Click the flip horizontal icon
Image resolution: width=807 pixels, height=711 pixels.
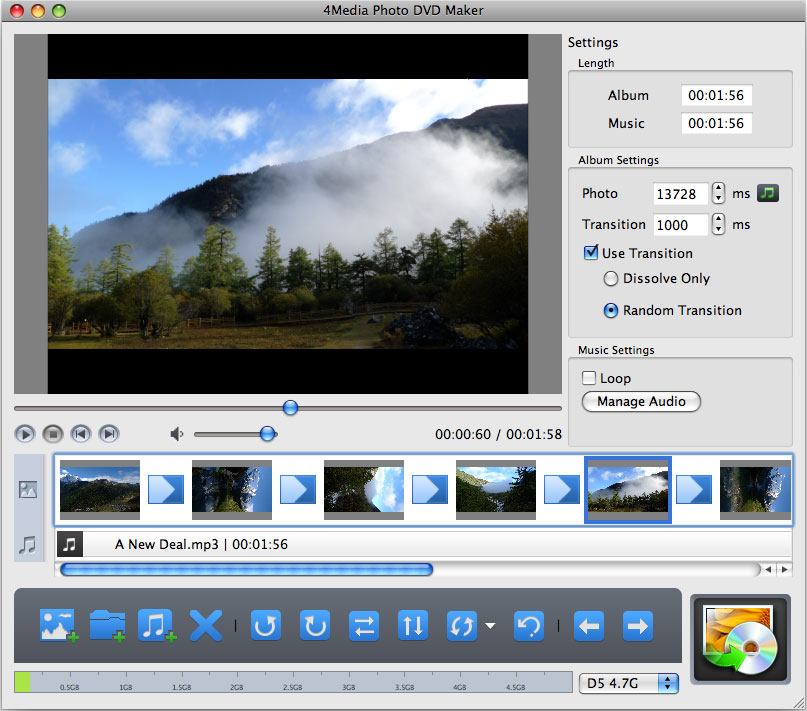click(363, 626)
